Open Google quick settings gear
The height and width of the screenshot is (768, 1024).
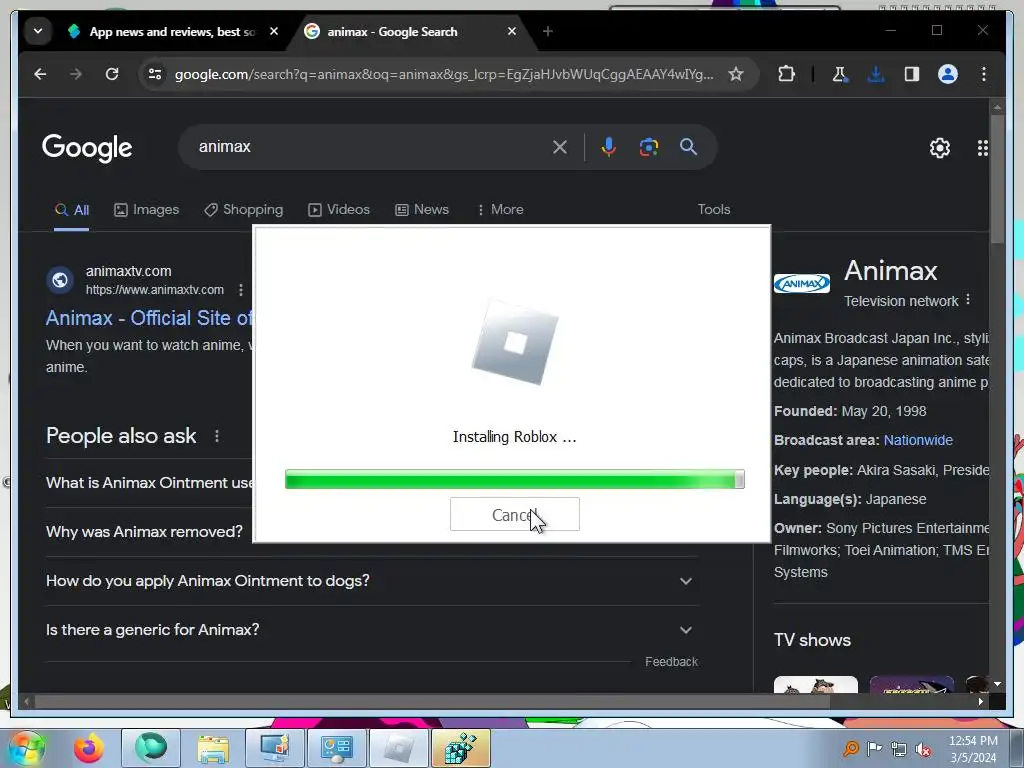940,148
